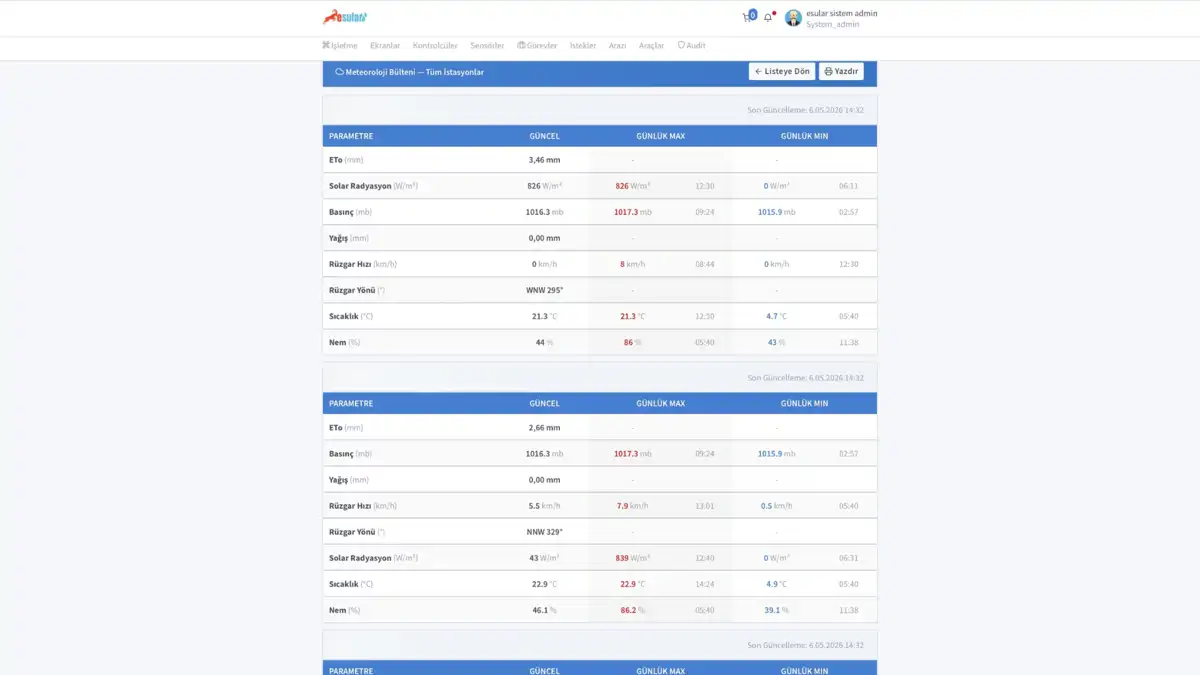The image size is (1200, 675).
Task: Open the shopping cart icon
Action: pos(746,17)
